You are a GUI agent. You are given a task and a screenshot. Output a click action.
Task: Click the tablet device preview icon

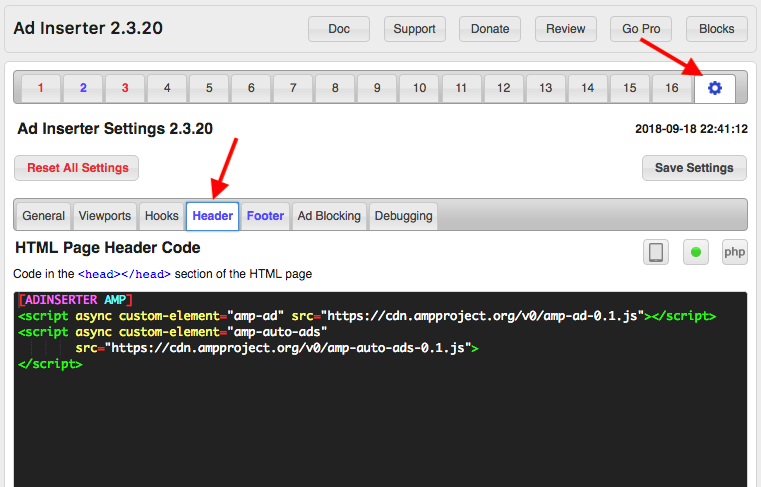pyautogui.click(x=656, y=252)
